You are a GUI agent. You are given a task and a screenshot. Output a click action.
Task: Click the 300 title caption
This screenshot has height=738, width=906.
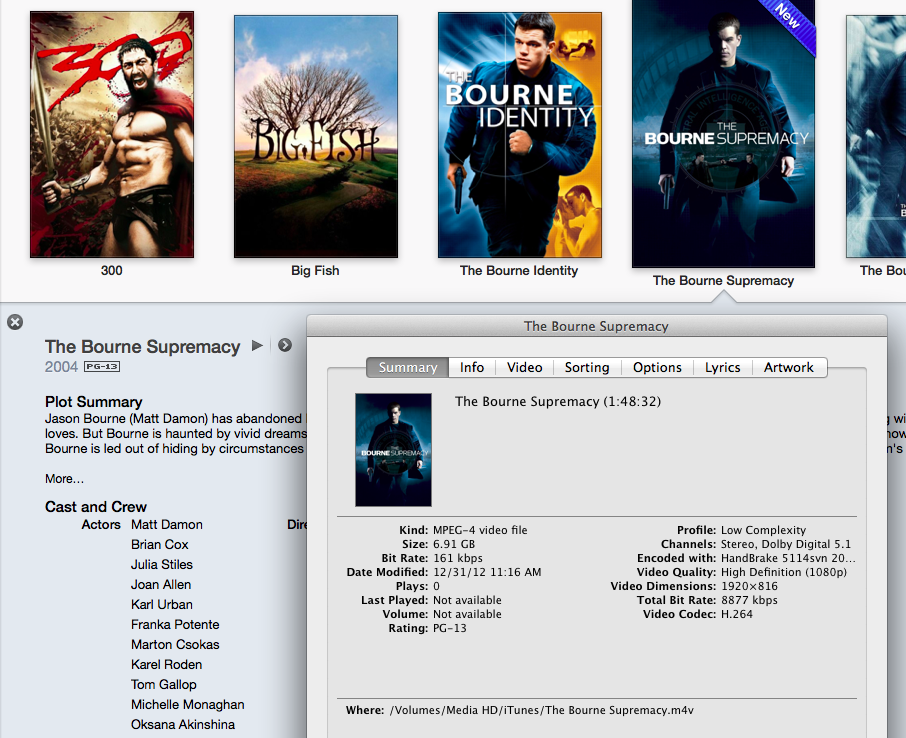(112, 270)
